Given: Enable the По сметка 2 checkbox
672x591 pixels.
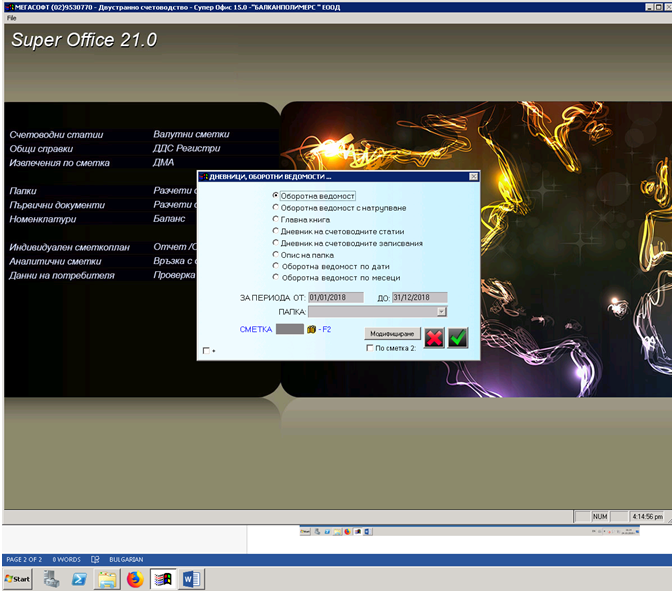Looking at the screenshot, I should pyautogui.click(x=371, y=348).
